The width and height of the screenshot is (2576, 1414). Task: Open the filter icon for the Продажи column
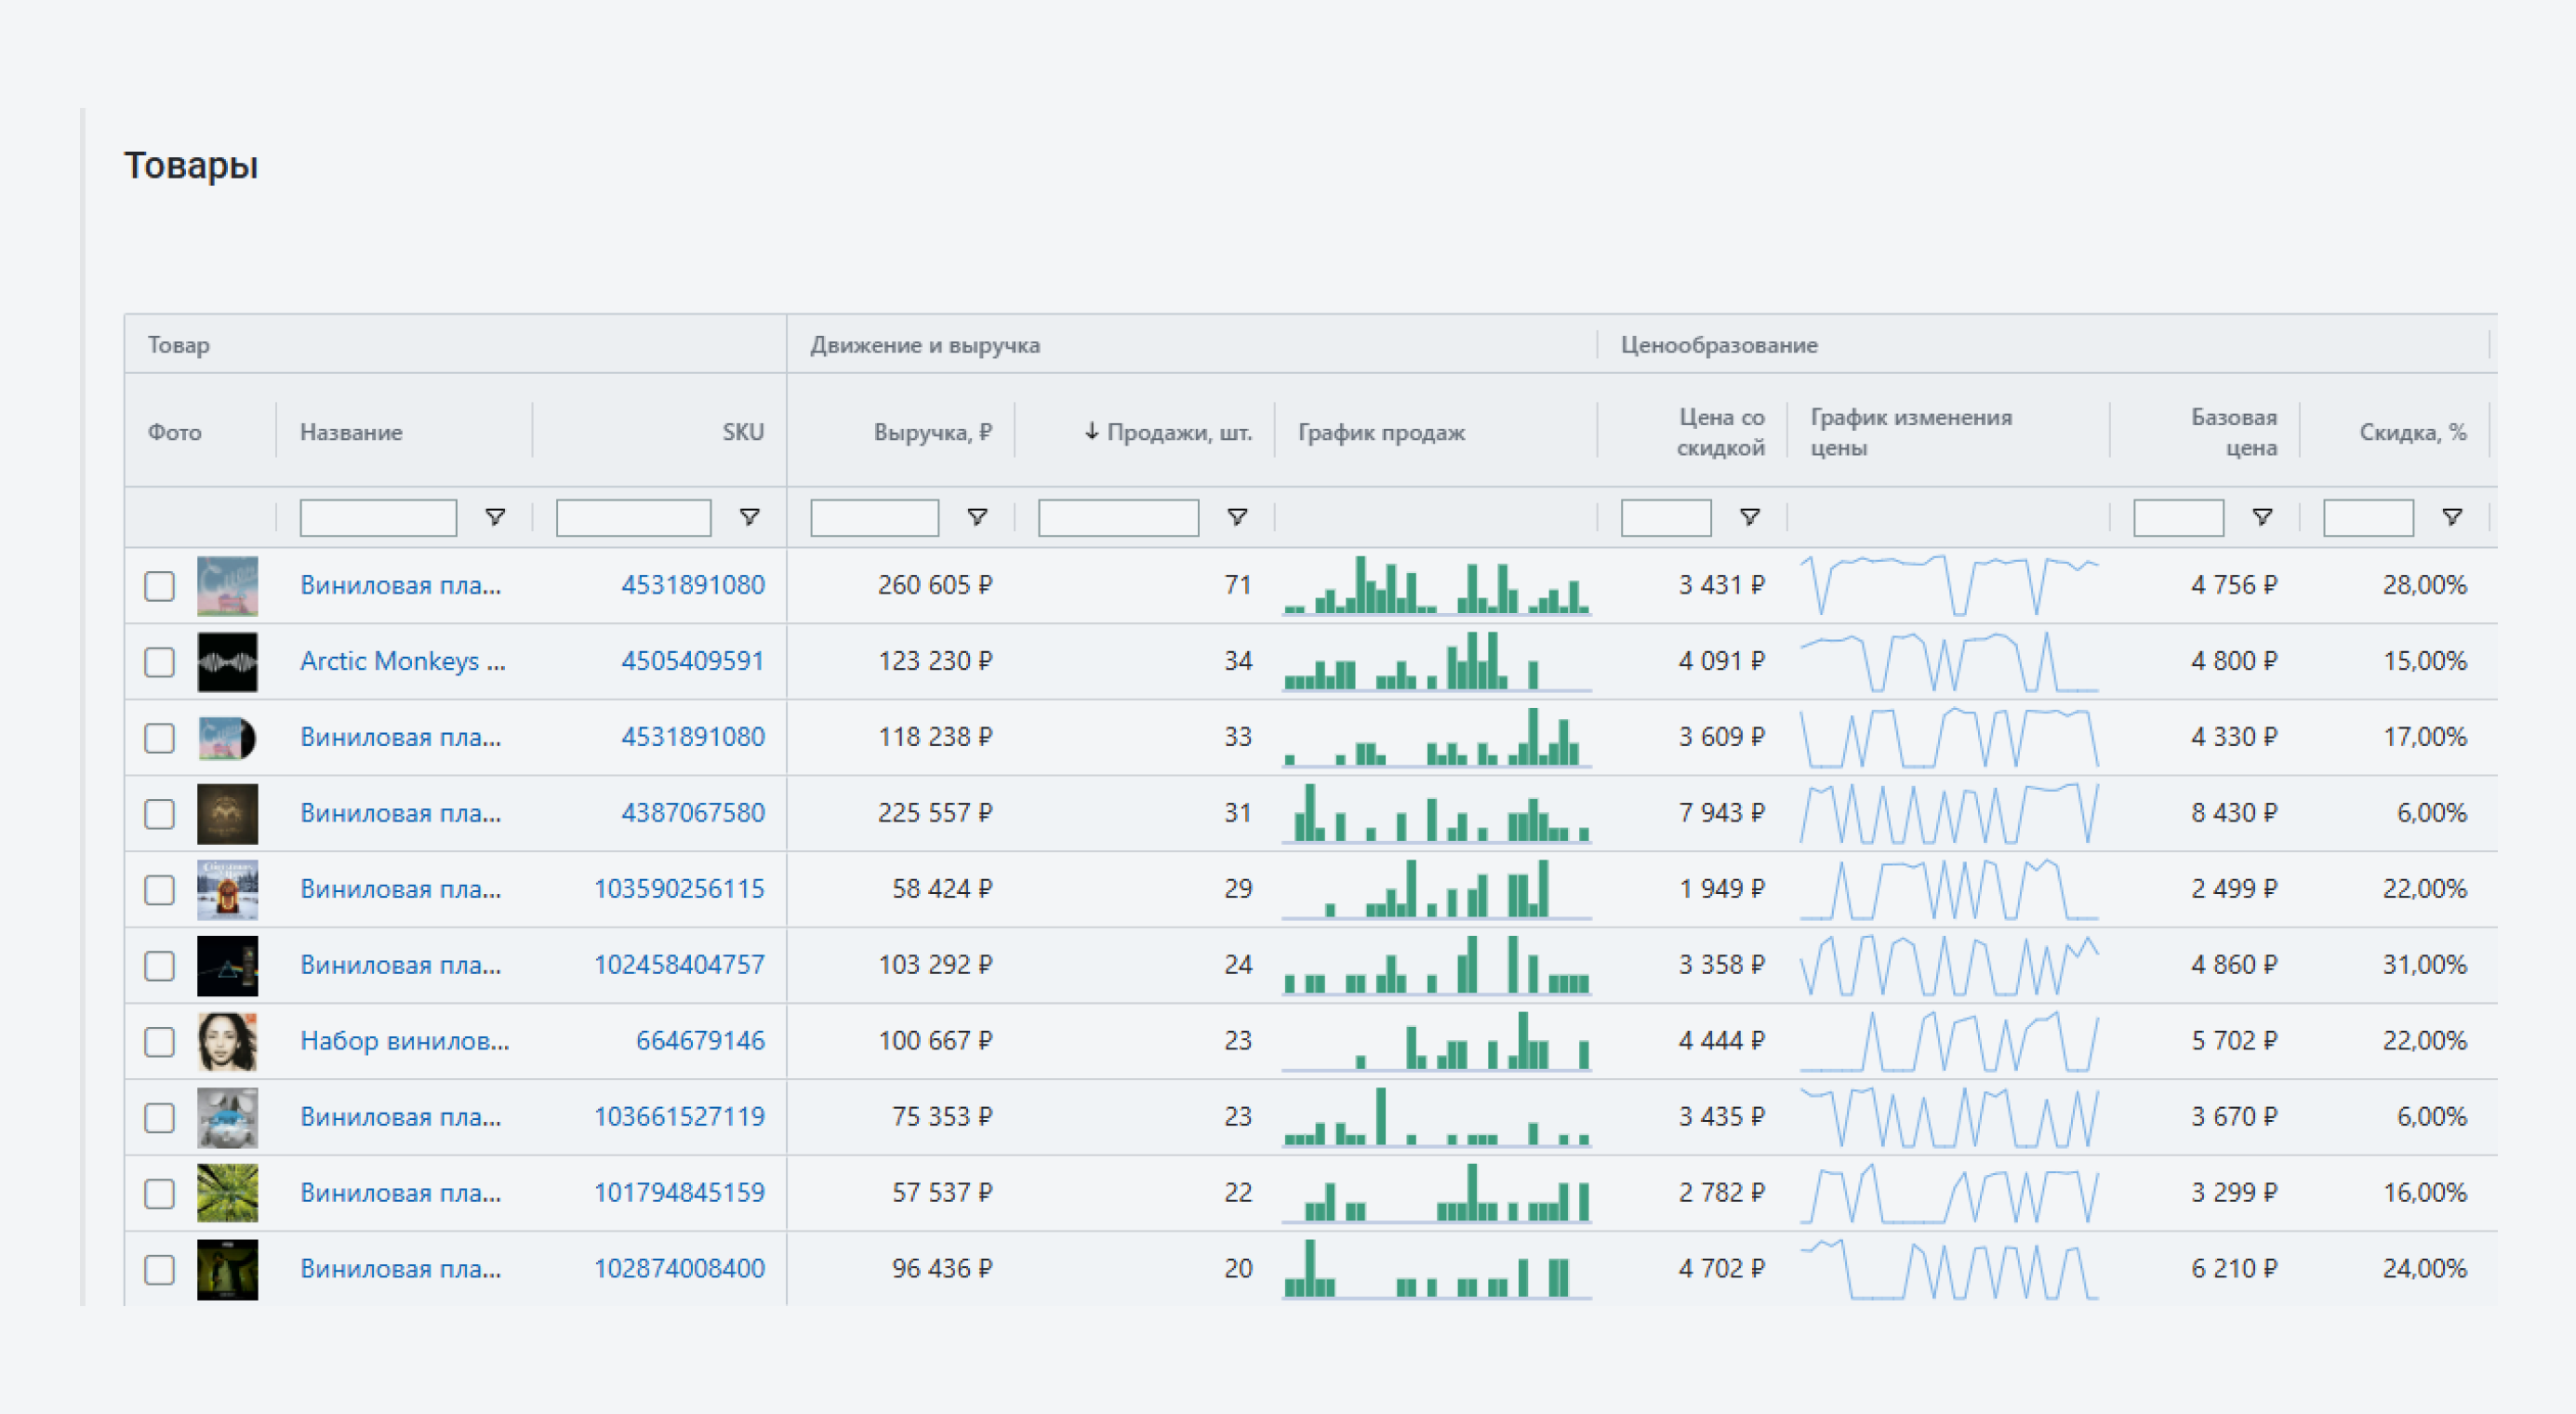1237,517
